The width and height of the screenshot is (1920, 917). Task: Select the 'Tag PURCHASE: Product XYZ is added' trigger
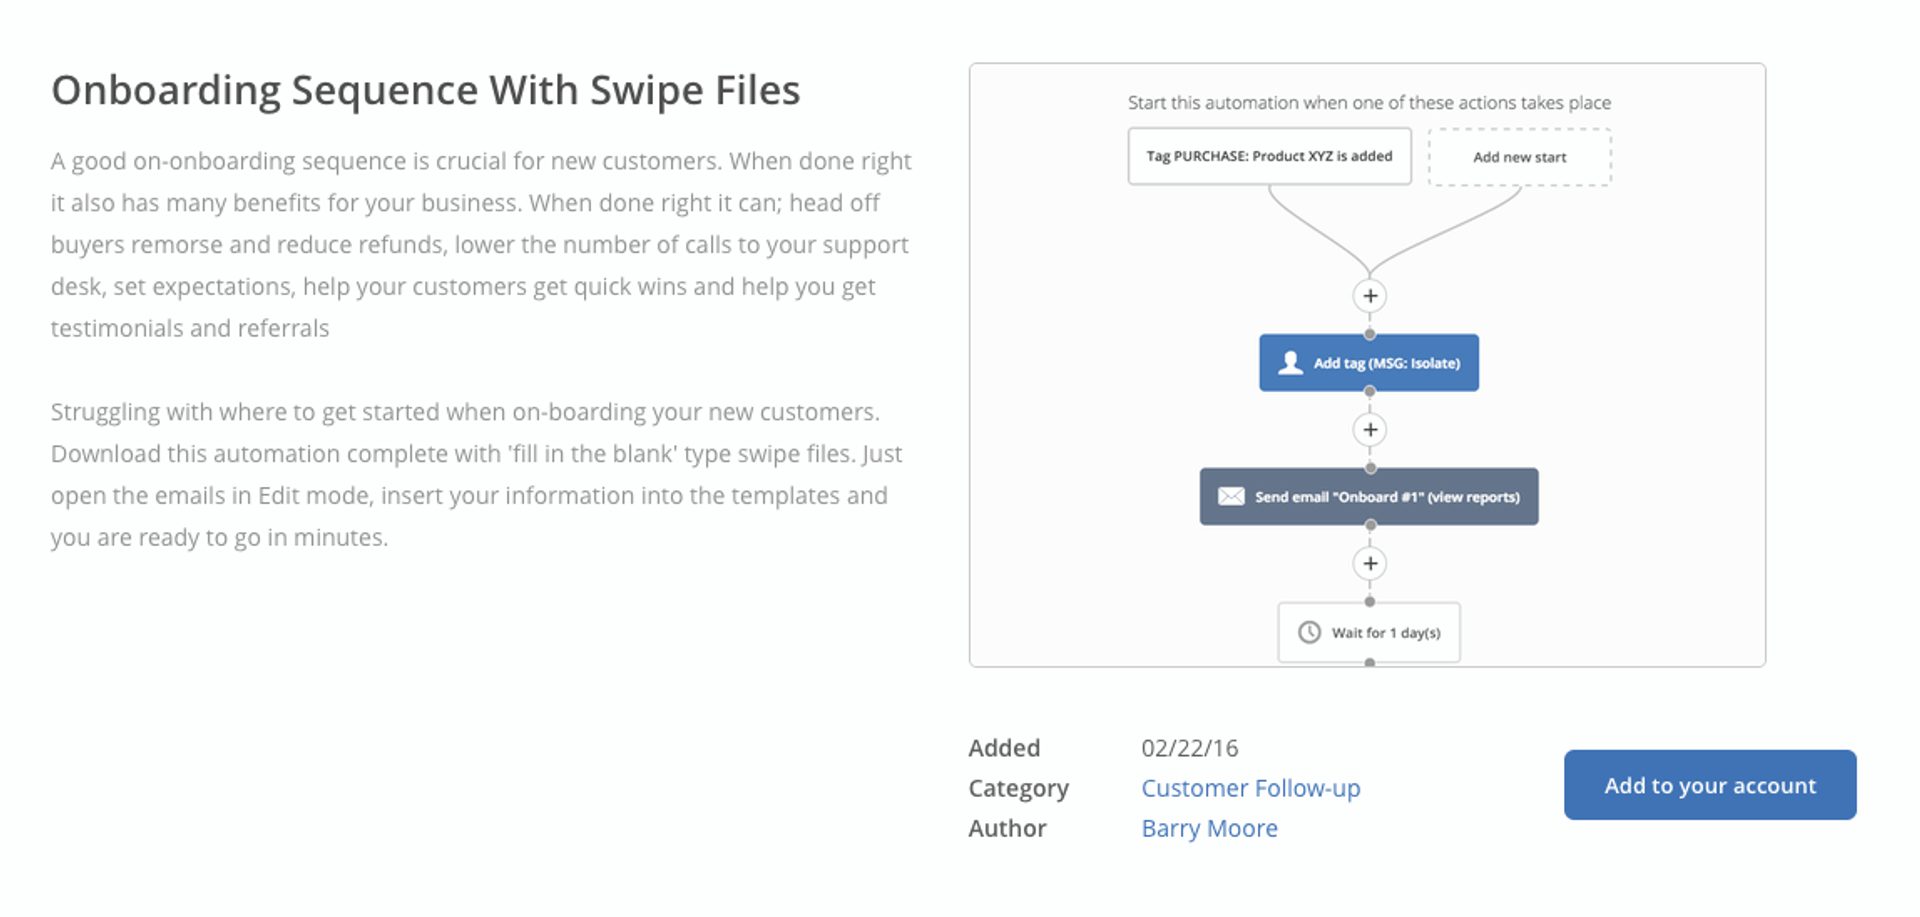pos(1269,156)
